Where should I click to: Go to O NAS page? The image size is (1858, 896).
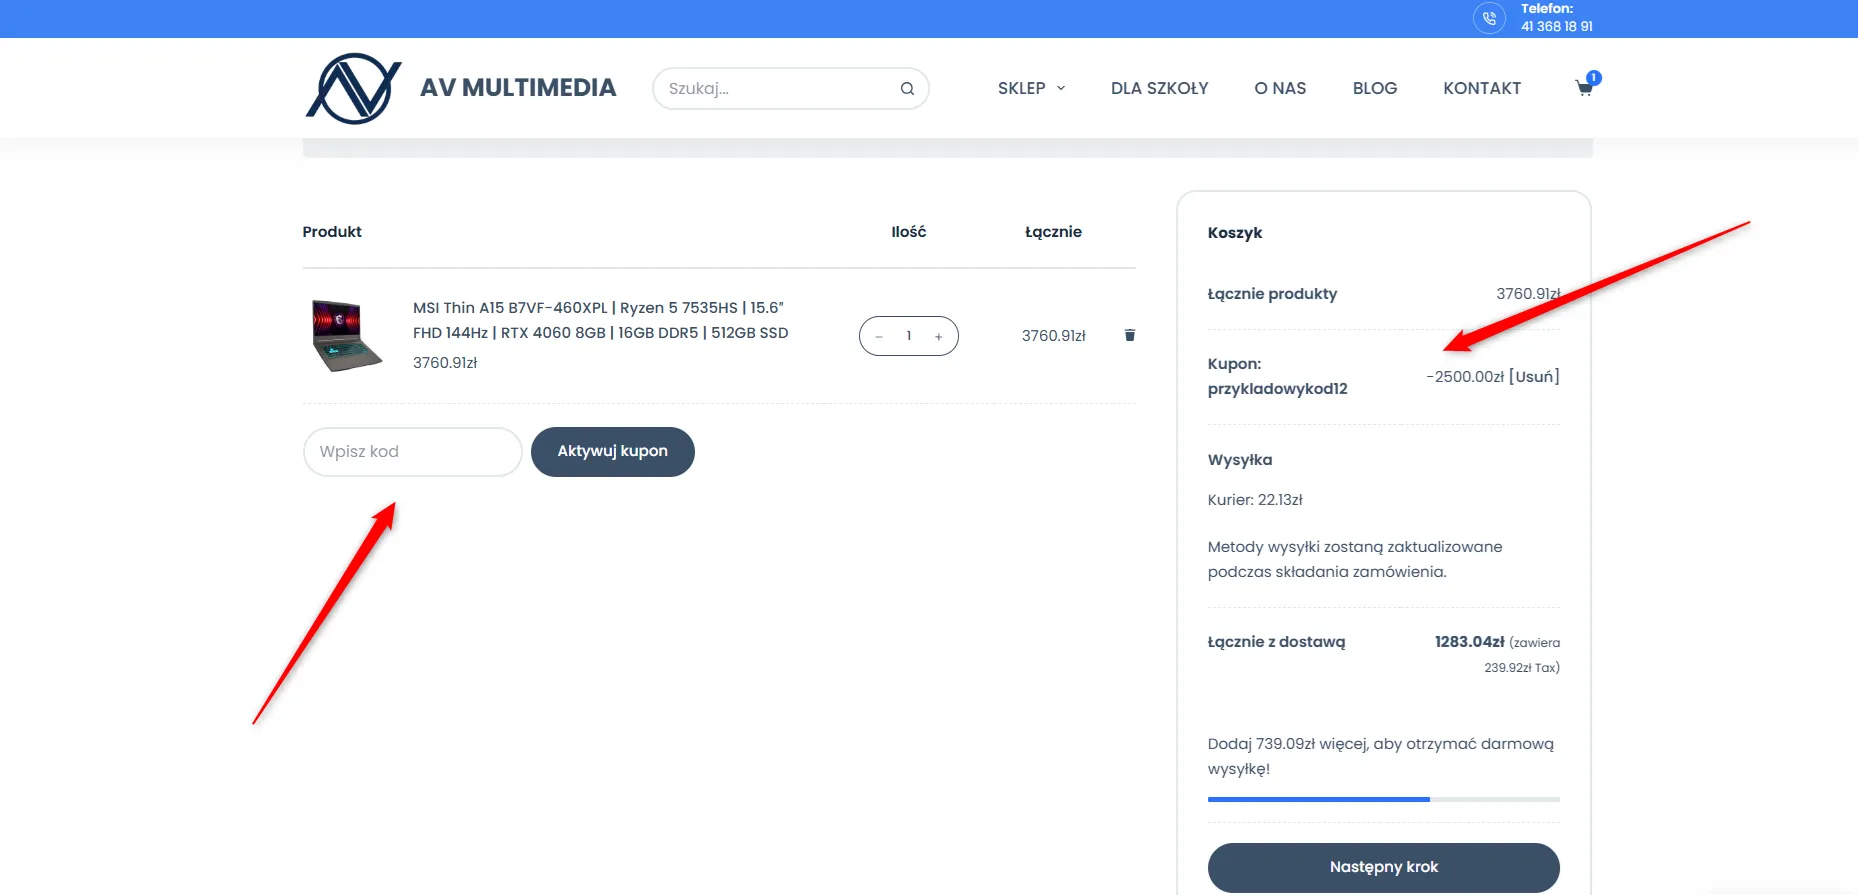[1280, 88]
